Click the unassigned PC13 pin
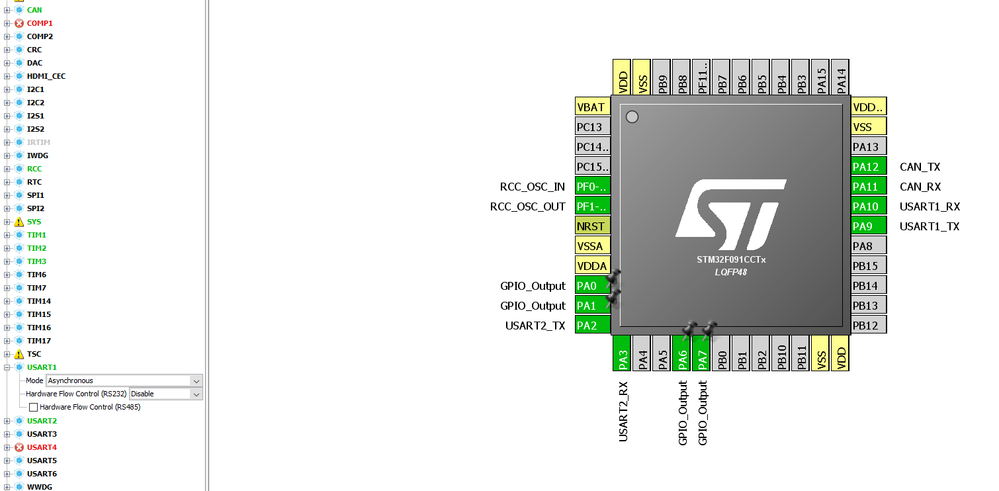The width and height of the screenshot is (999, 491). (593, 127)
